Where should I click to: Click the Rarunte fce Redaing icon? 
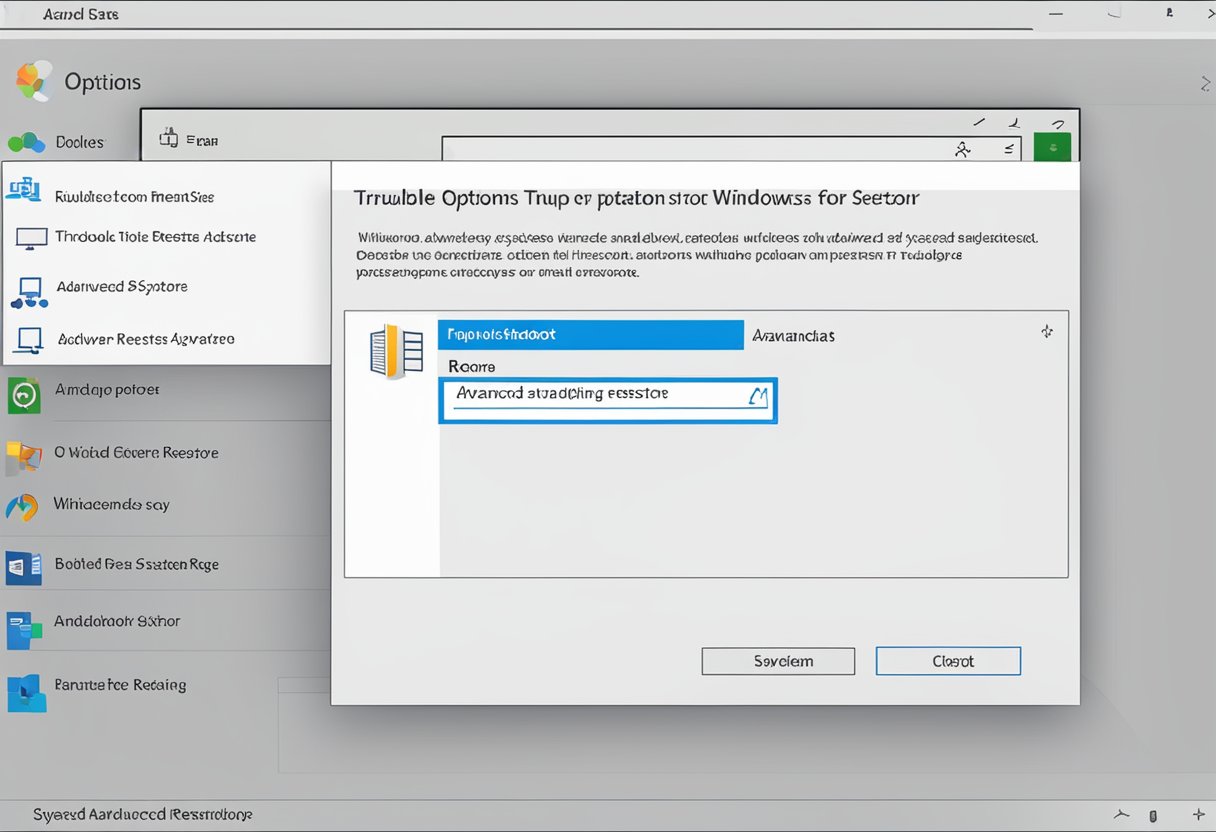(25, 692)
